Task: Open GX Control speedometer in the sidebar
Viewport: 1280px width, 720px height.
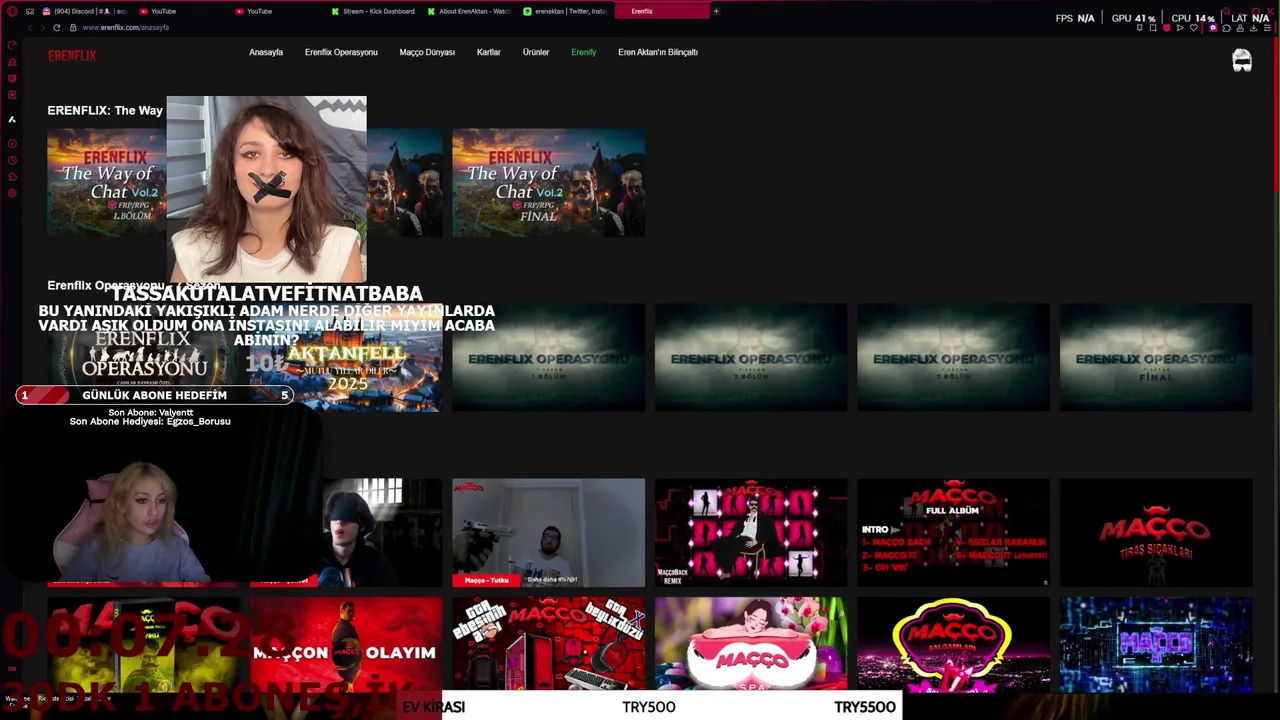Action: click(x=12, y=45)
